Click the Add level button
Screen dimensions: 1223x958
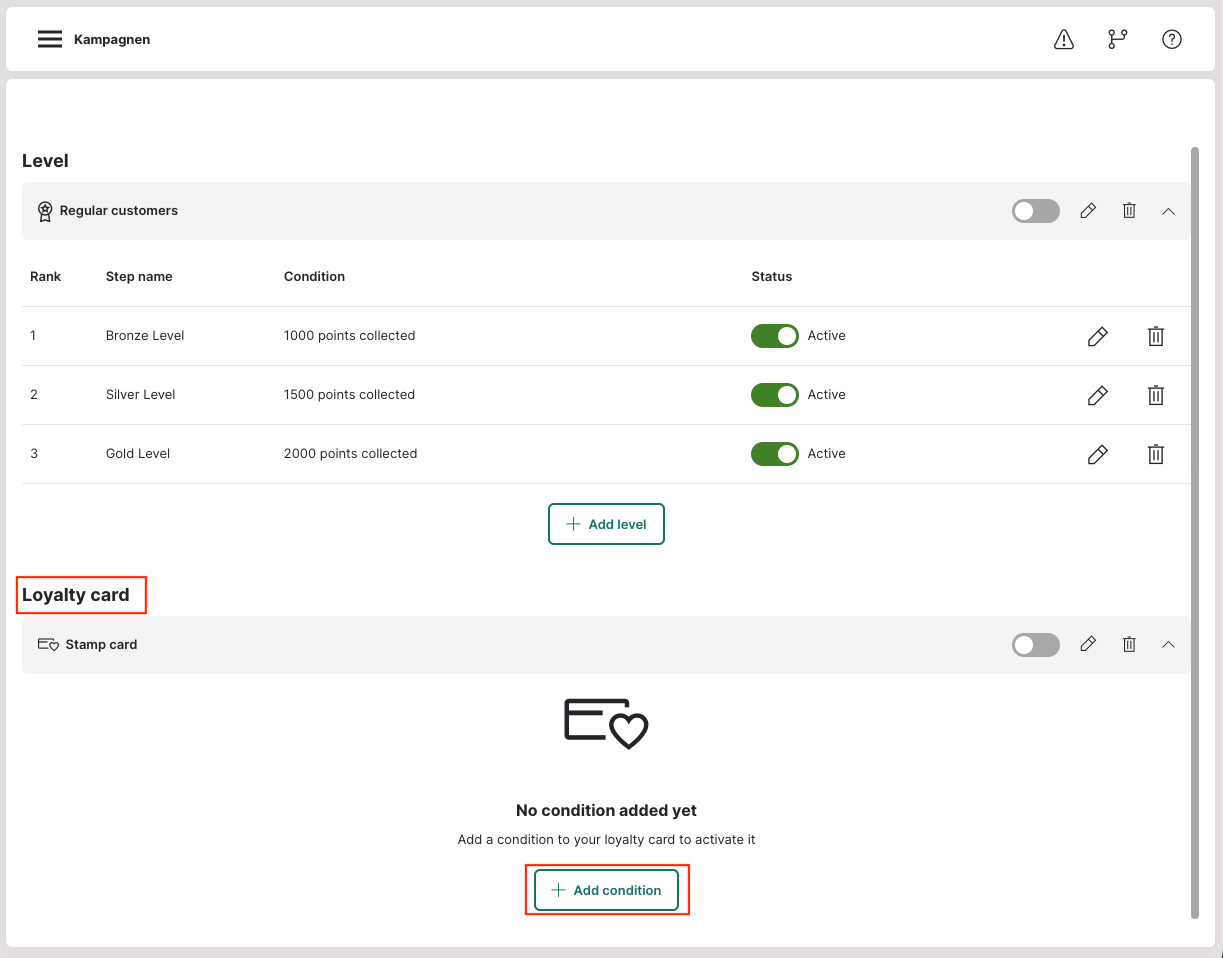(x=606, y=524)
